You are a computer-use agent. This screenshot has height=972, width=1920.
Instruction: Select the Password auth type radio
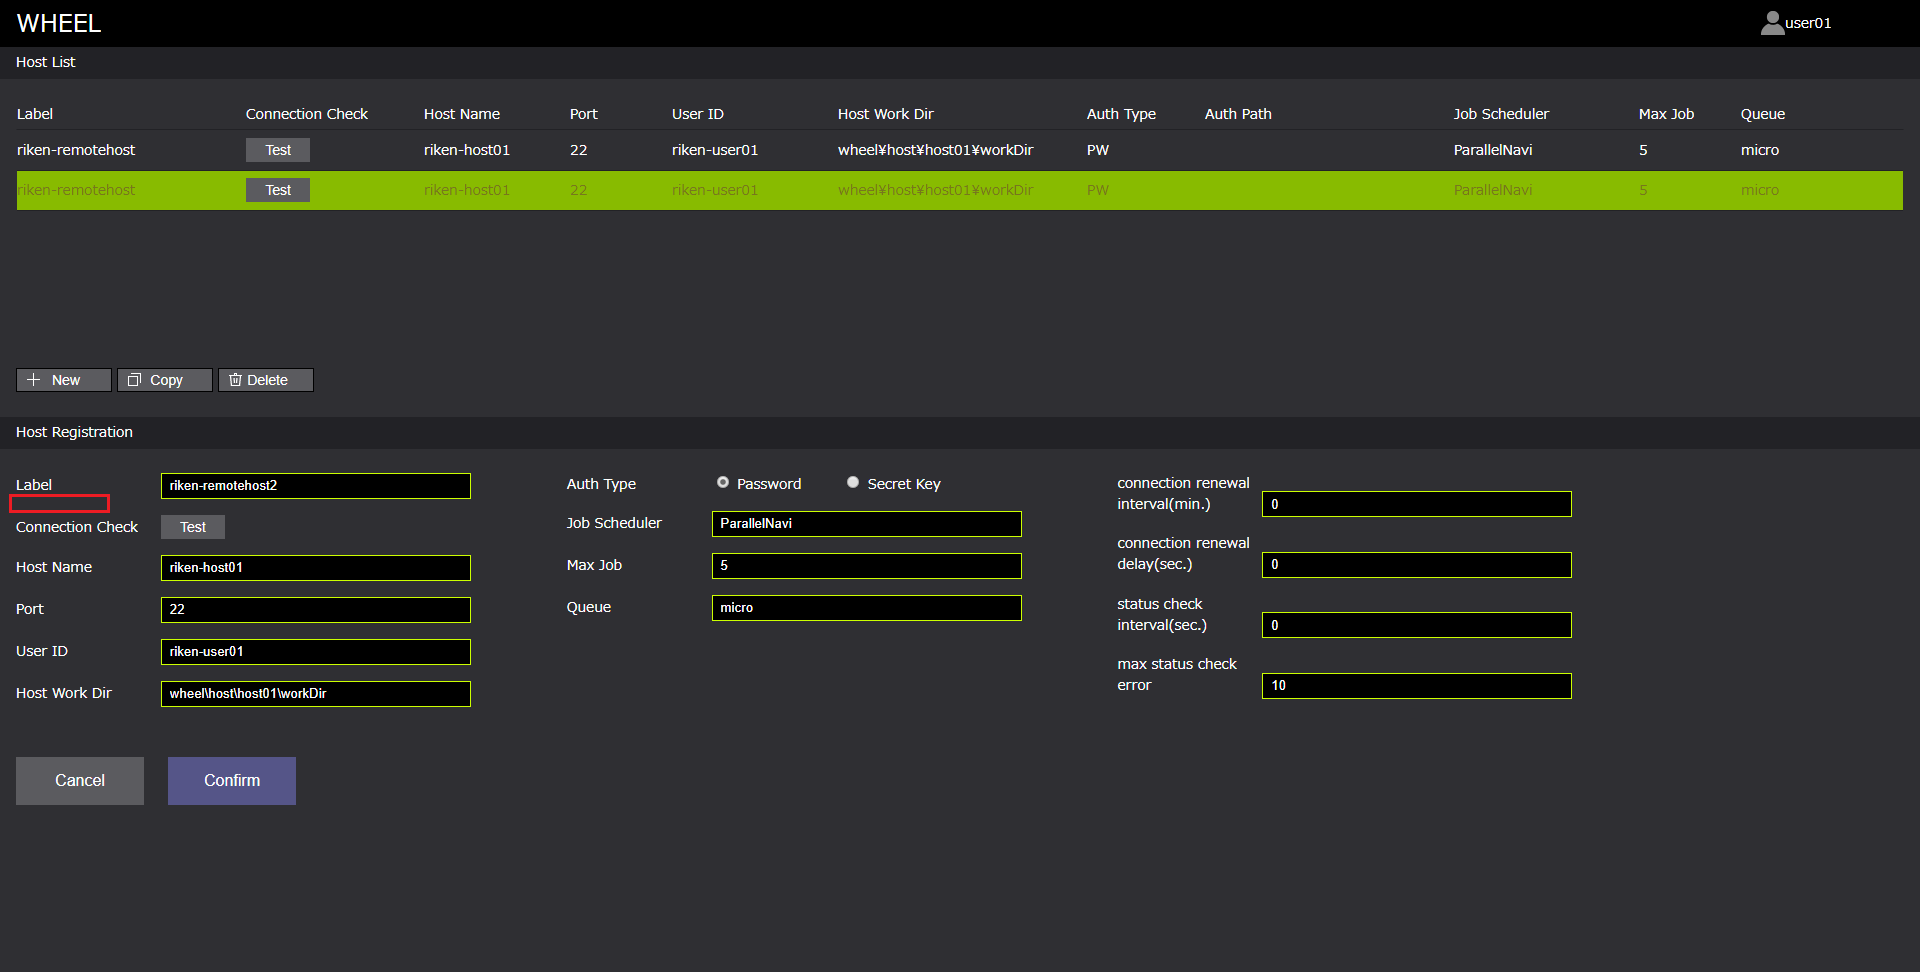(x=723, y=483)
